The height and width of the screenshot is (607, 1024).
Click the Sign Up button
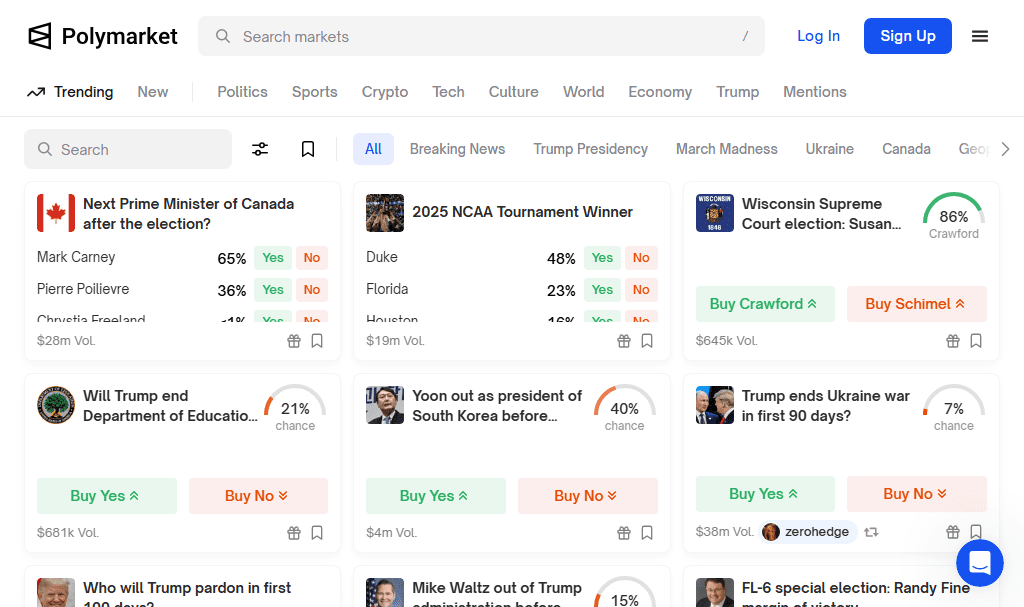[907, 36]
